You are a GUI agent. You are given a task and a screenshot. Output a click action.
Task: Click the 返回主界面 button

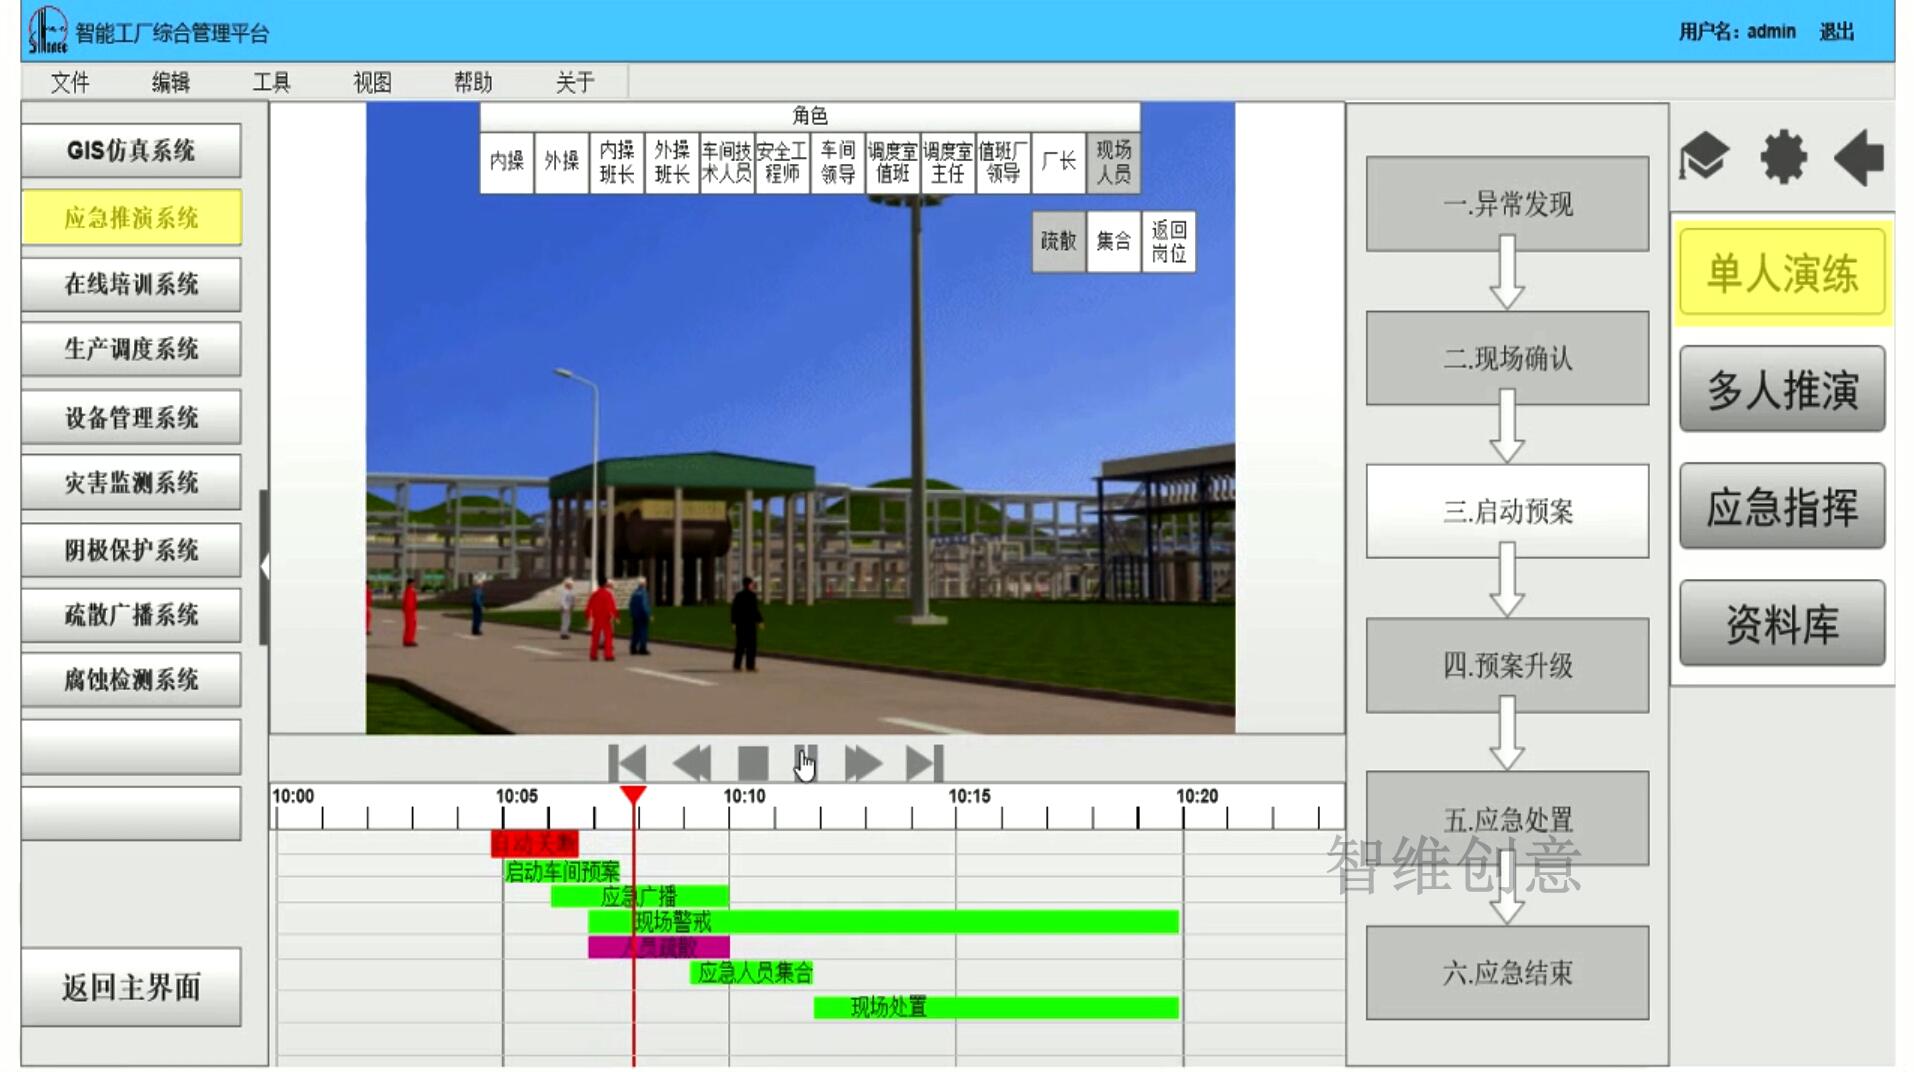click(x=131, y=987)
